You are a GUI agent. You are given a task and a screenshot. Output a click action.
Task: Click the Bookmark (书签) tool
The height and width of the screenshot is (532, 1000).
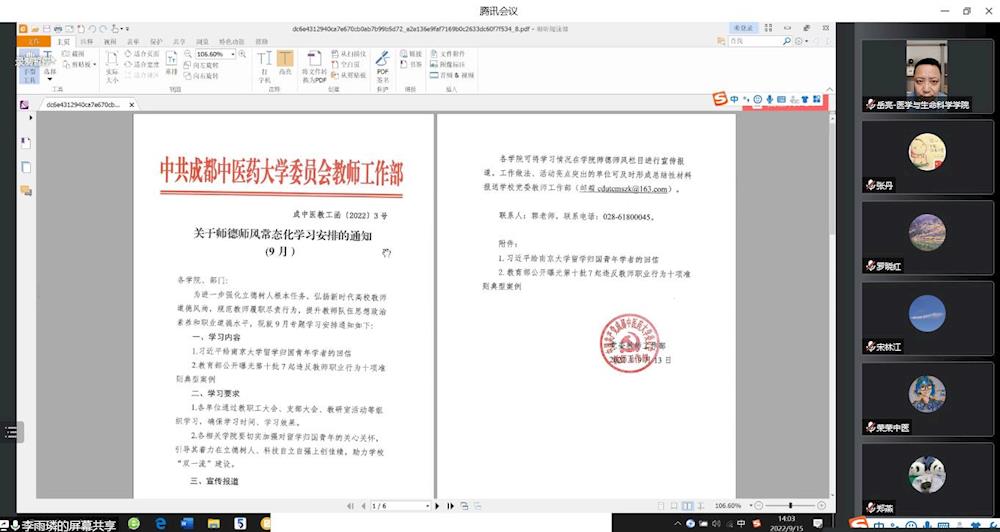click(411, 64)
